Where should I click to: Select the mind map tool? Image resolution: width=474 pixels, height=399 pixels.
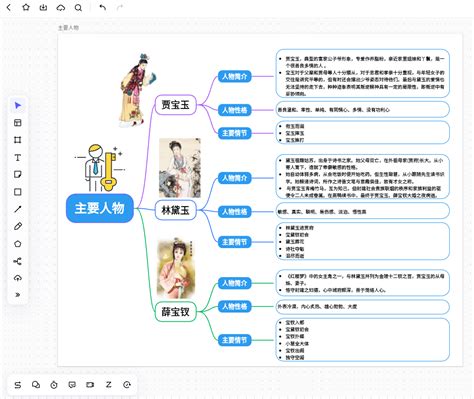tap(18, 261)
